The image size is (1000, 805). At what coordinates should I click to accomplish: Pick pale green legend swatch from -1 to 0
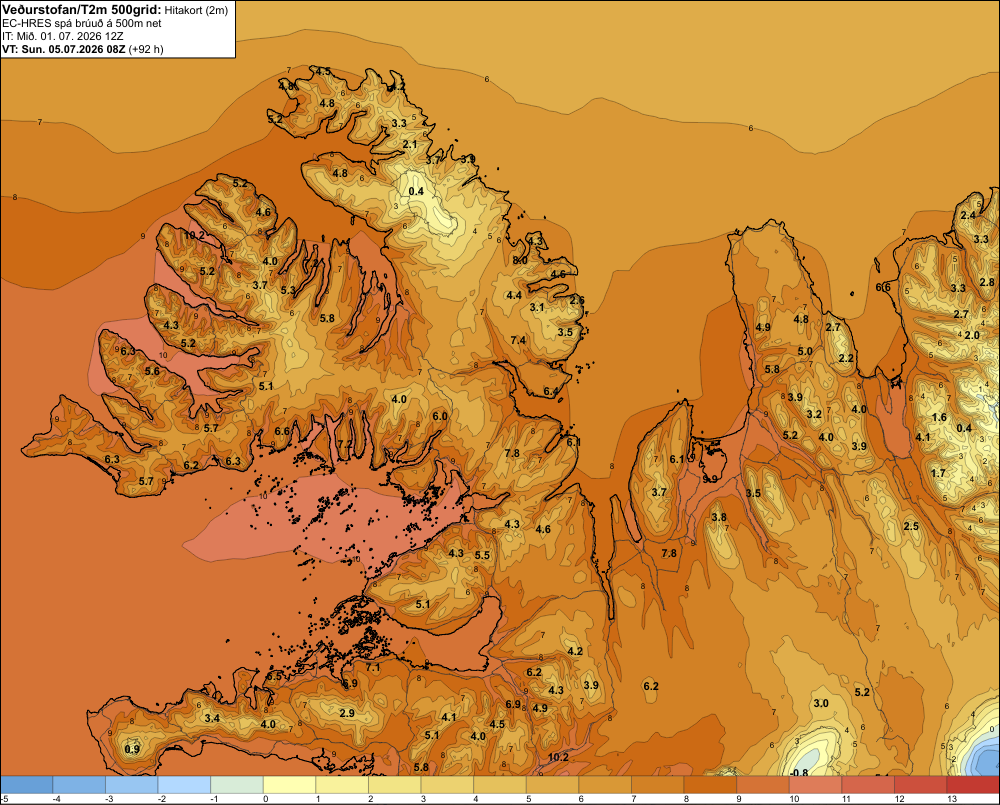237,784
